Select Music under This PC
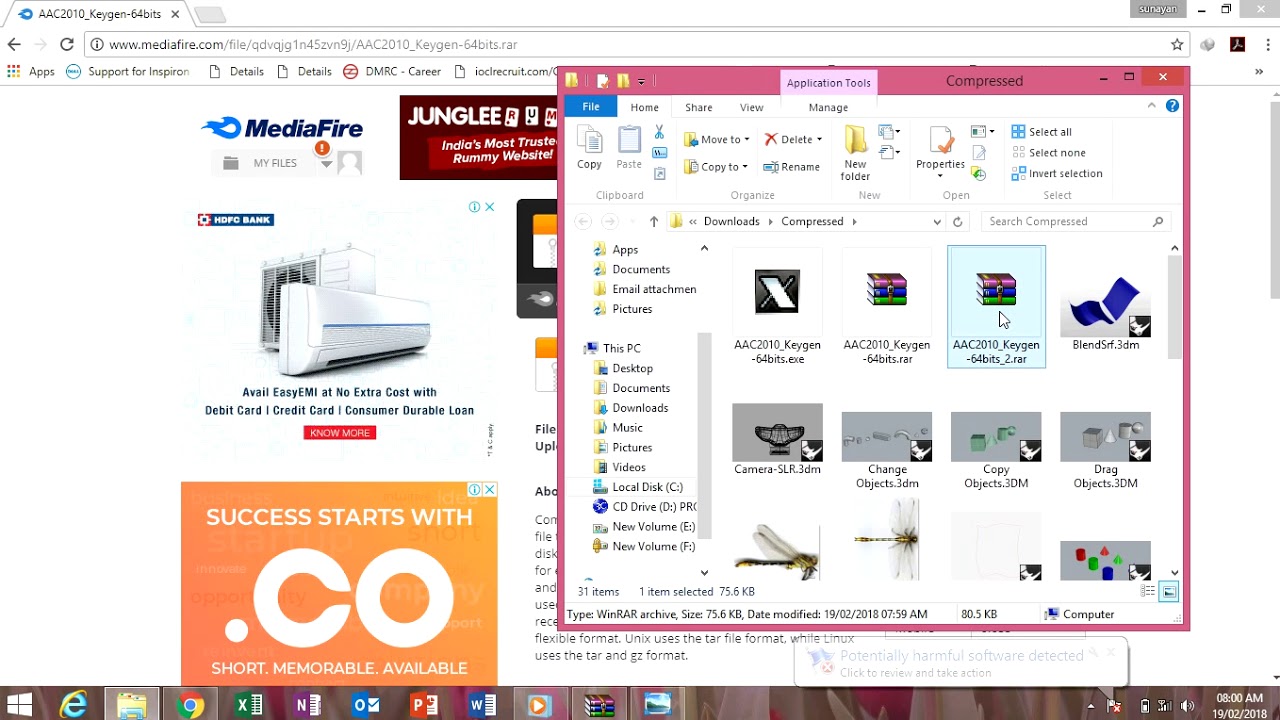 (627, 428)
